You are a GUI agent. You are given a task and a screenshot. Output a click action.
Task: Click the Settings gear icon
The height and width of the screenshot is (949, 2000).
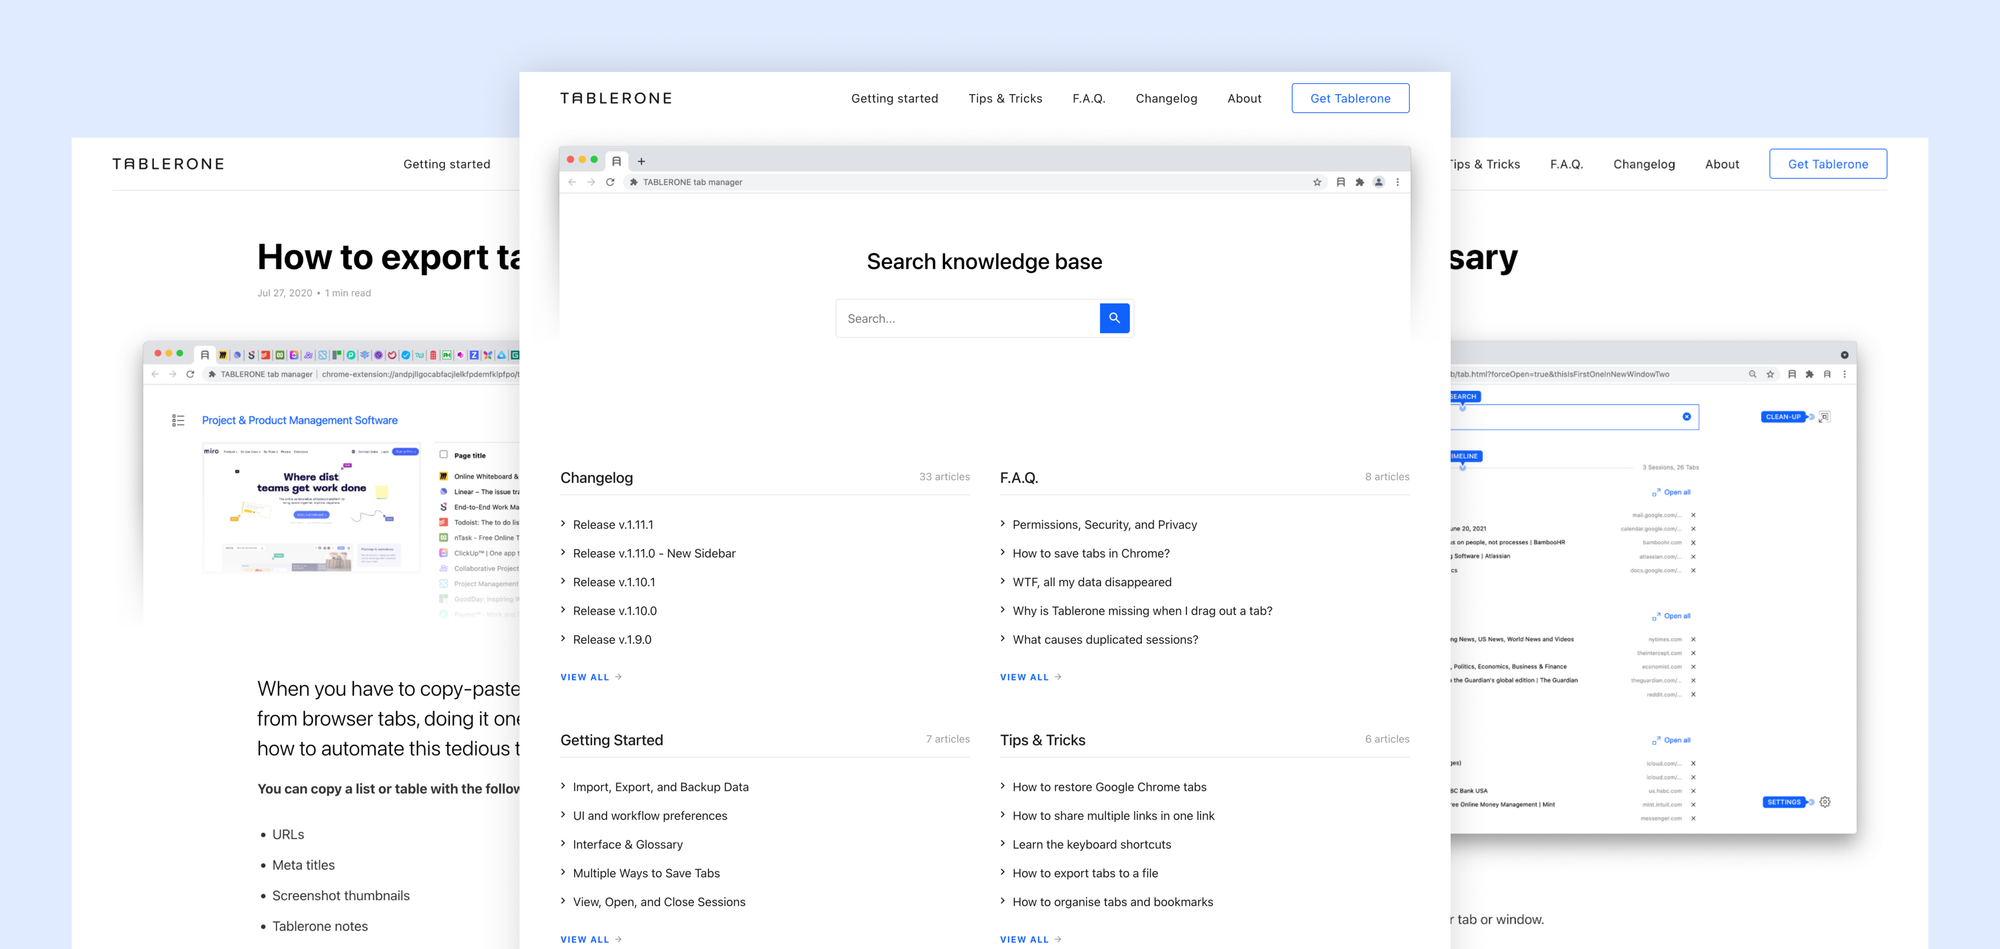coord(1825,802)
